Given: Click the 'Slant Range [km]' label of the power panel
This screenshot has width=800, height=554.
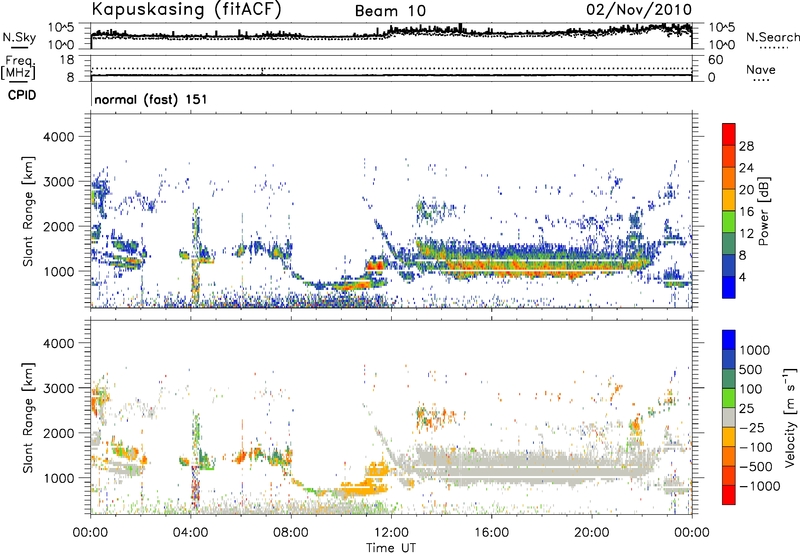Looking at the screenshot, I should (29, 211).
